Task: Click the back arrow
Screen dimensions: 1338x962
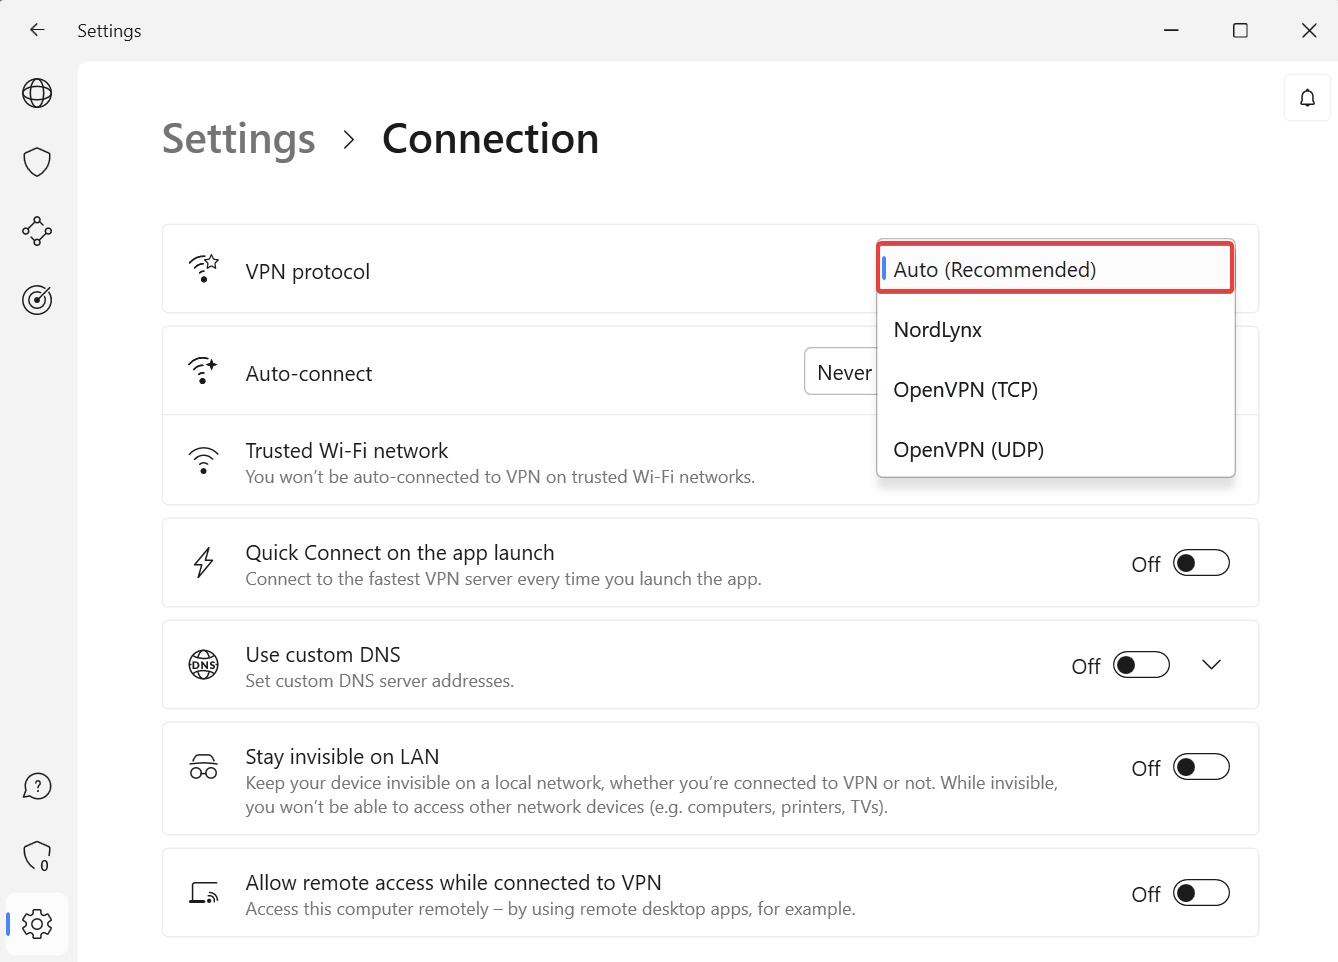Action: coord(36,30)
